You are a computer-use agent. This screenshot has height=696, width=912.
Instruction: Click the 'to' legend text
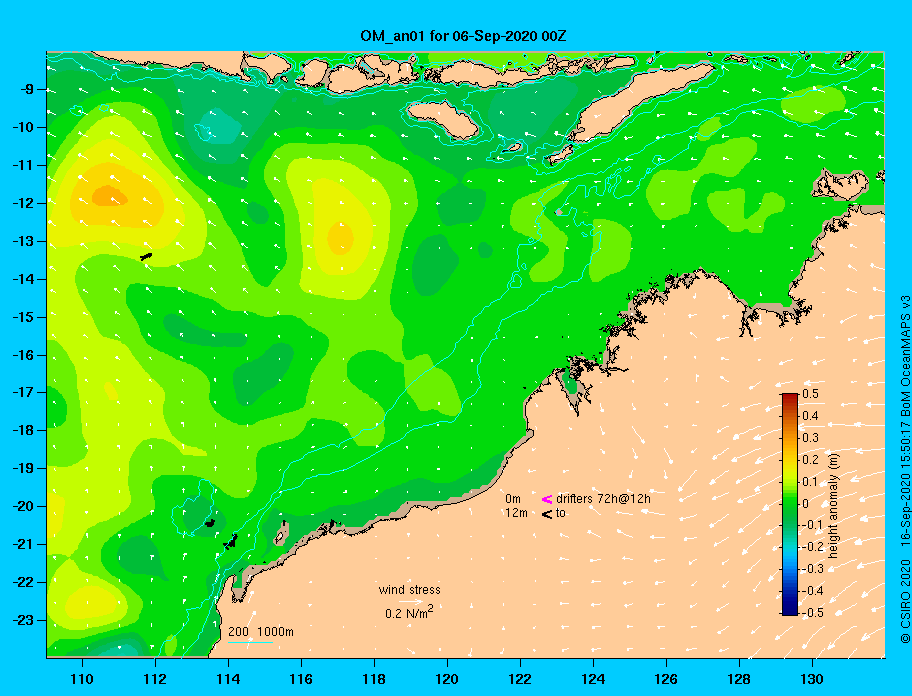(561, 513)
